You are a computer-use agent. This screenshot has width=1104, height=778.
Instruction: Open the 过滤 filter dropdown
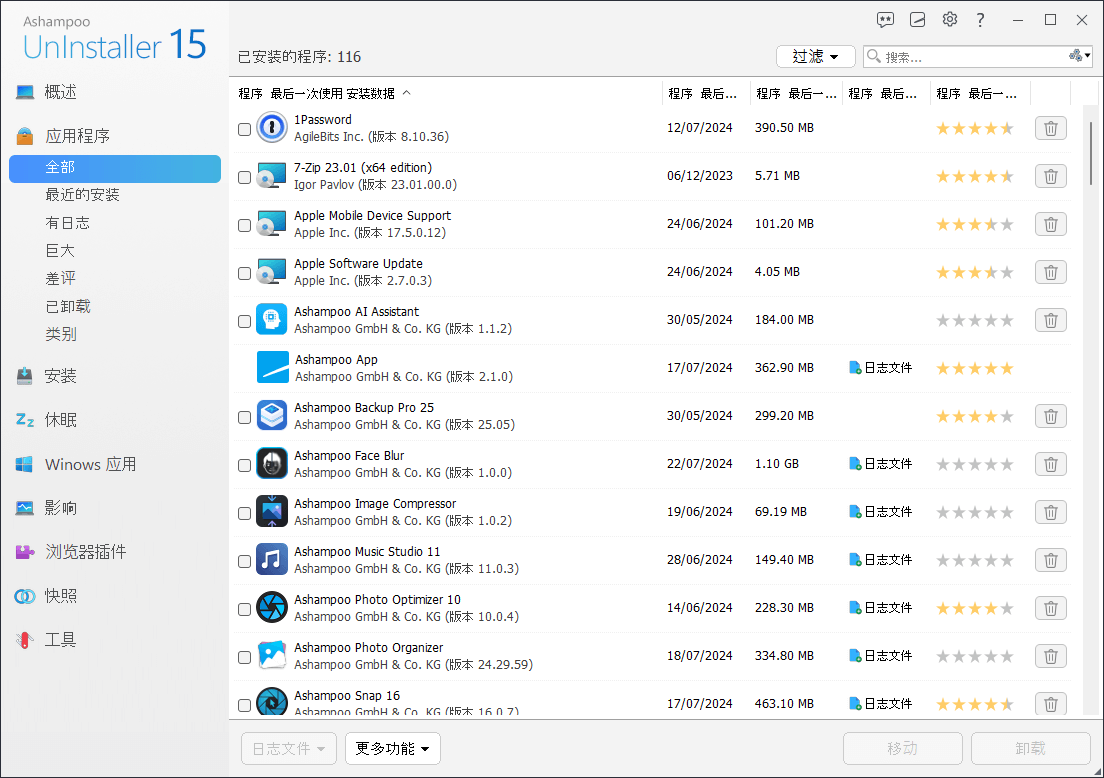point(815,56)
